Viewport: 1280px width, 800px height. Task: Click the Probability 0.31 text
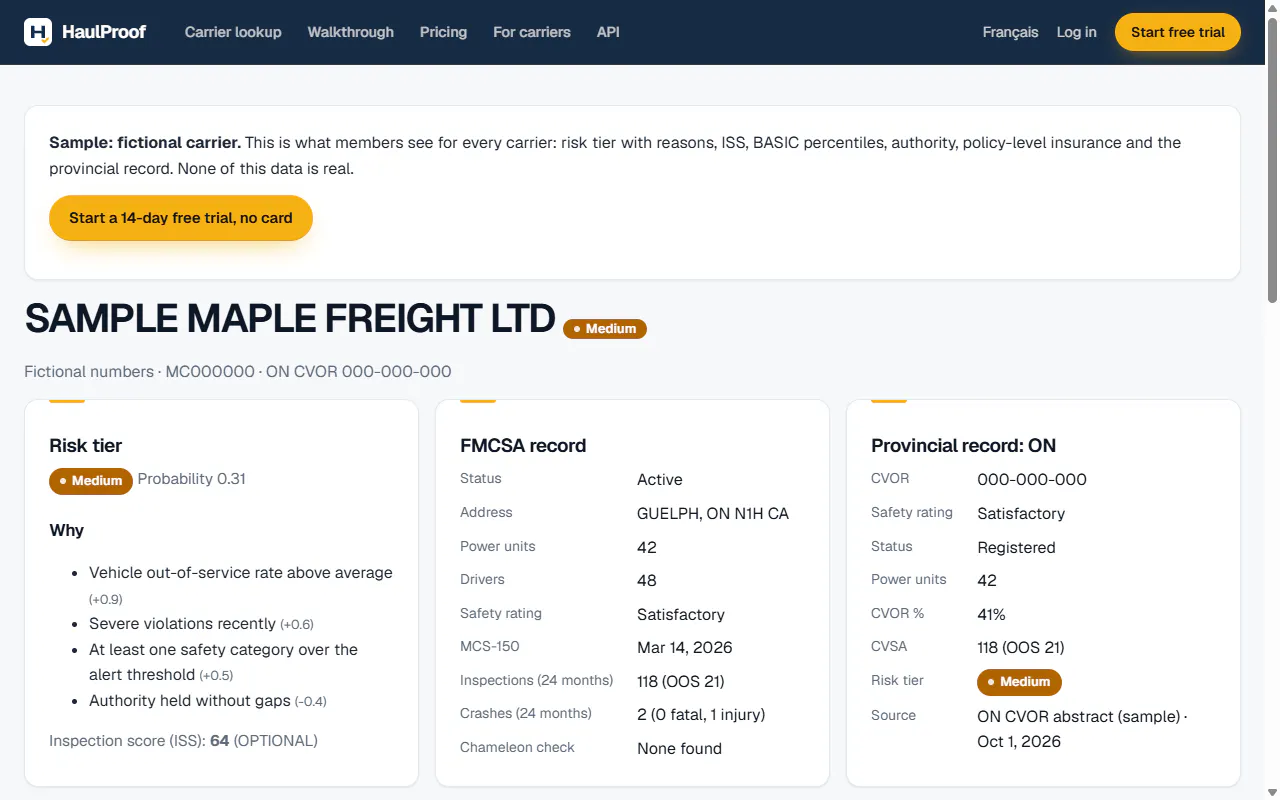192,479
